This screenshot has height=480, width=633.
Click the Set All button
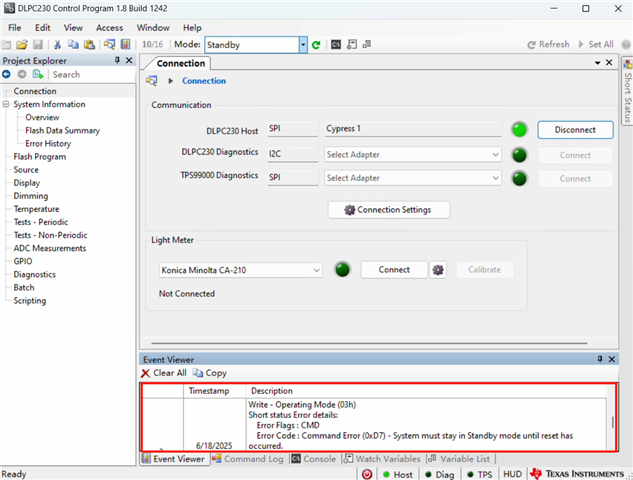pos(596,44)
